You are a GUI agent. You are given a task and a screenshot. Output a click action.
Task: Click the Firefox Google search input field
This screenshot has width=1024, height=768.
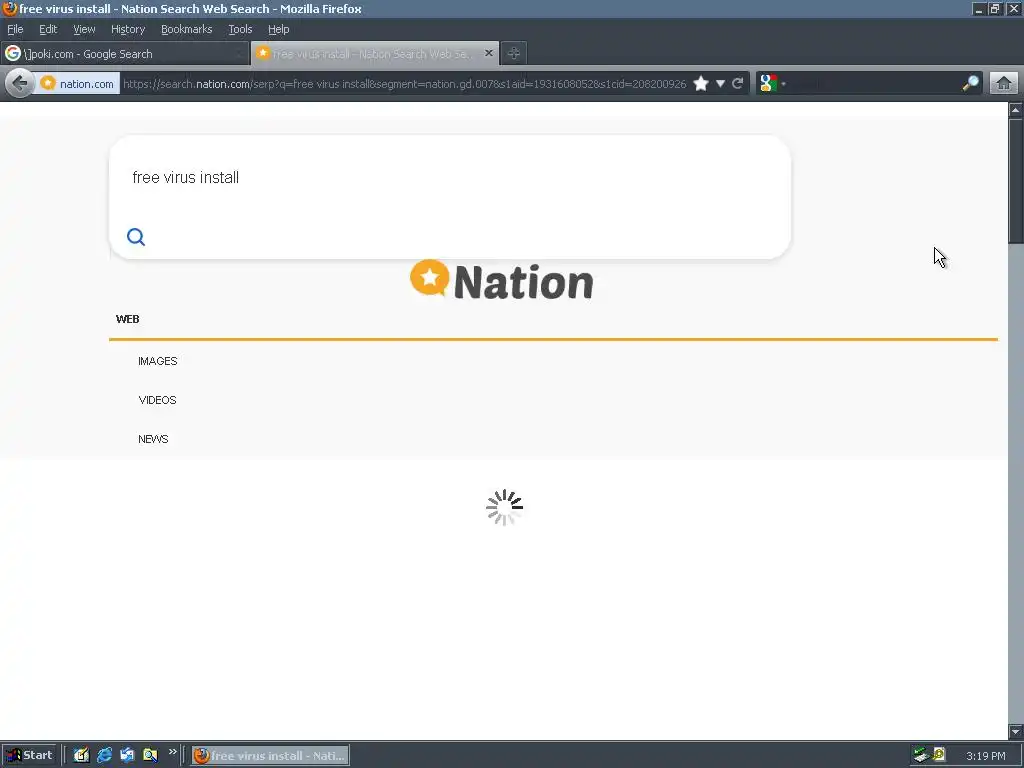pos(875,84)
